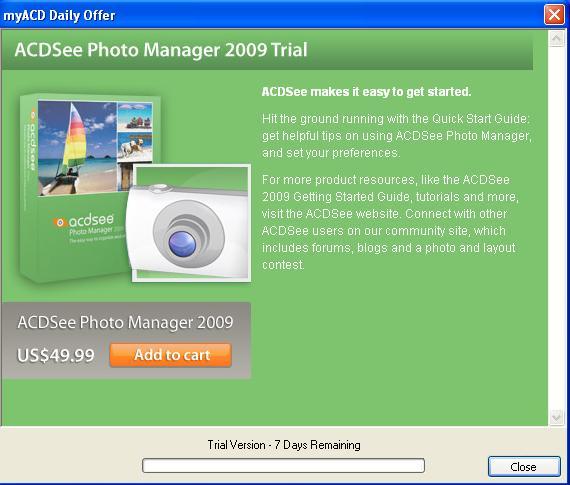Image resolution: width=570 pixels, height=485 pixels.
Task: Click the trial days remaining progress bar
Action: point(283,465)
